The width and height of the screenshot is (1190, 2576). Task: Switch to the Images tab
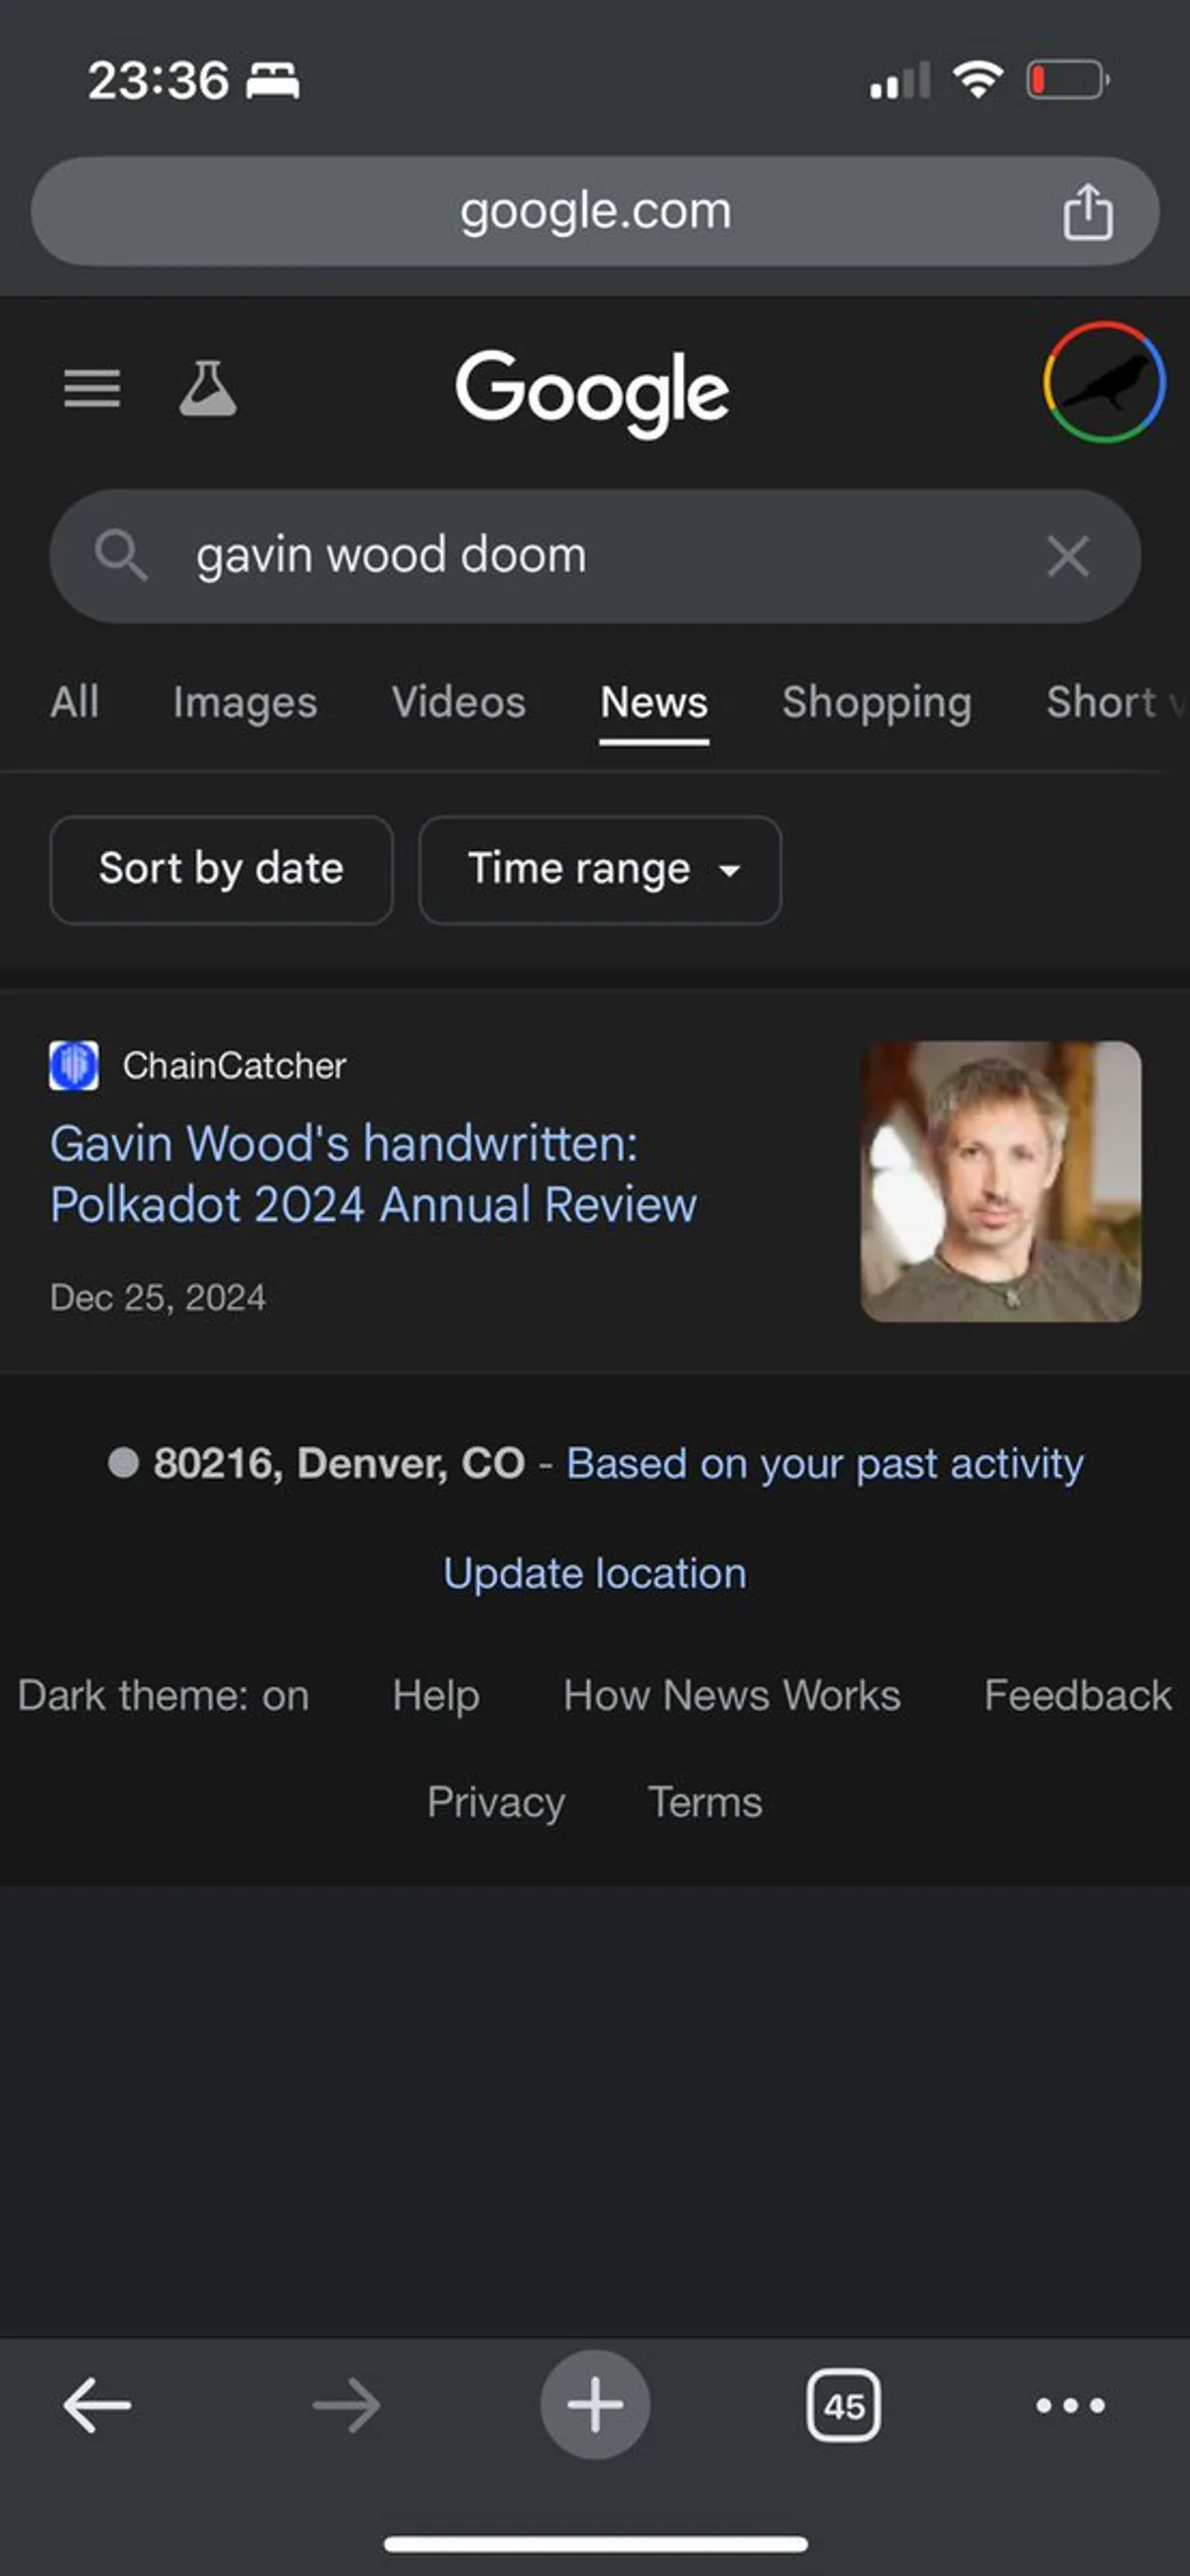pos(245,702)
